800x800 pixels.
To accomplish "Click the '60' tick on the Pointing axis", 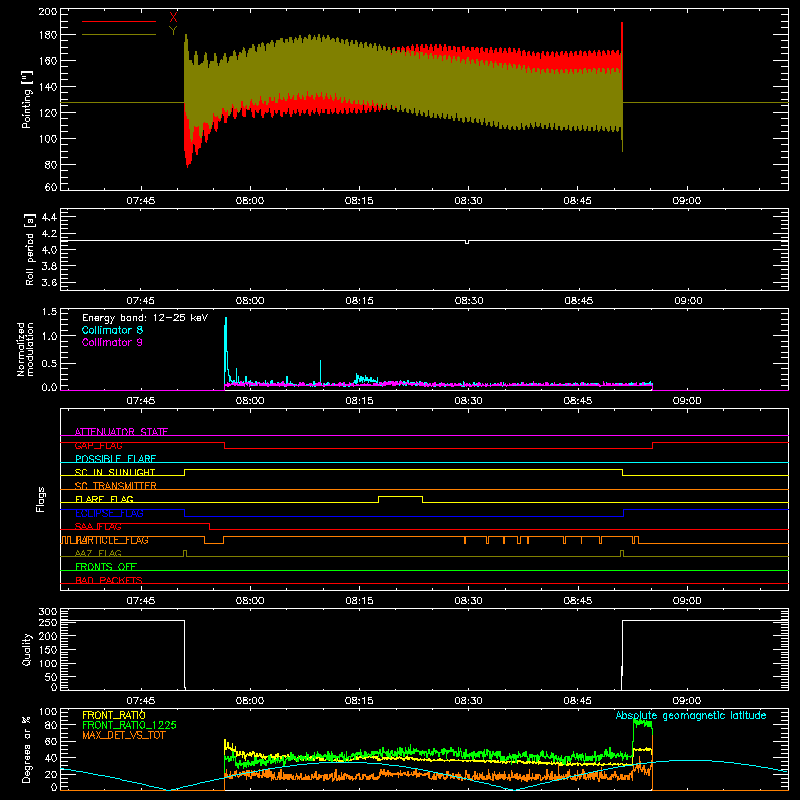I will [51, 187].
